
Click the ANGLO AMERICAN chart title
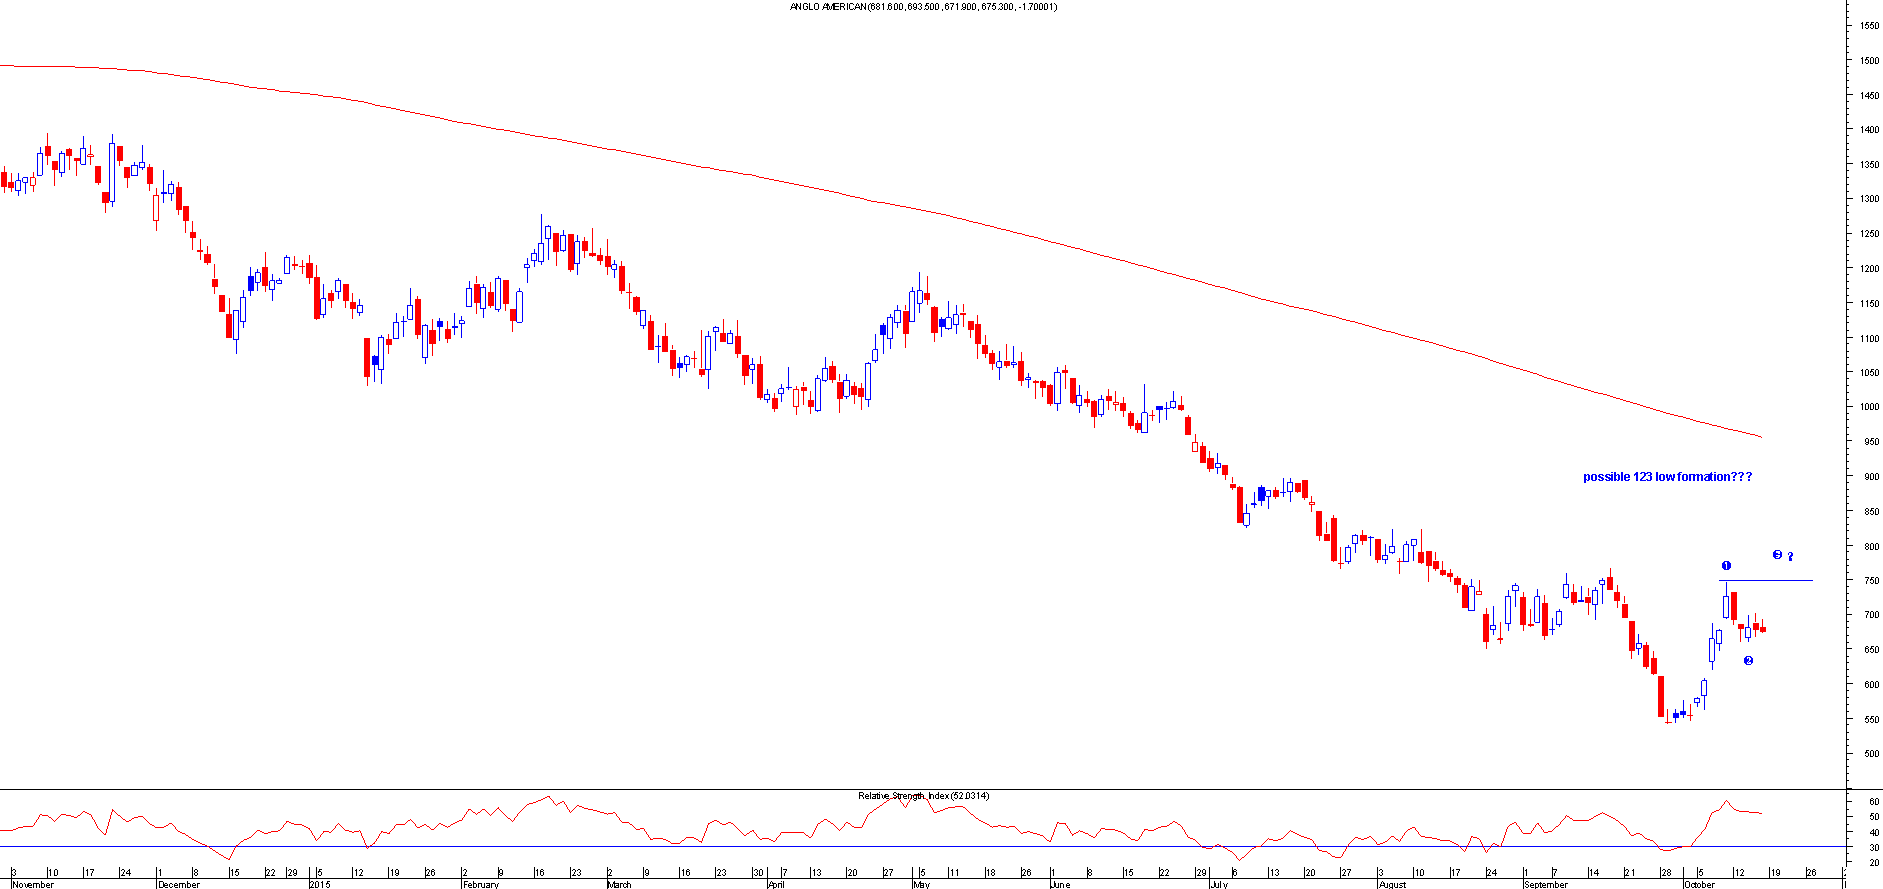pos(923,7)
